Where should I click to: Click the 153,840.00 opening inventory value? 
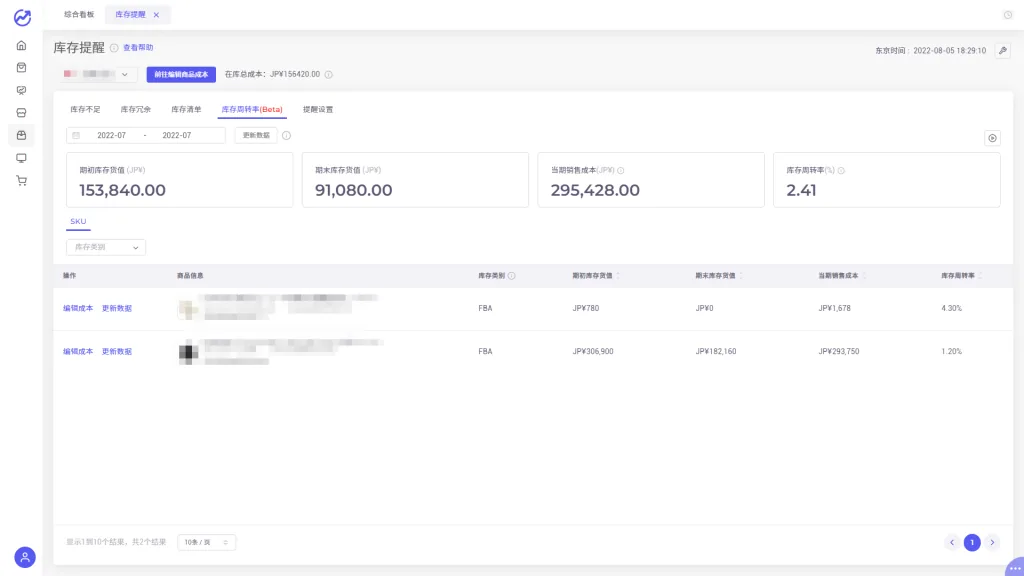122,190
